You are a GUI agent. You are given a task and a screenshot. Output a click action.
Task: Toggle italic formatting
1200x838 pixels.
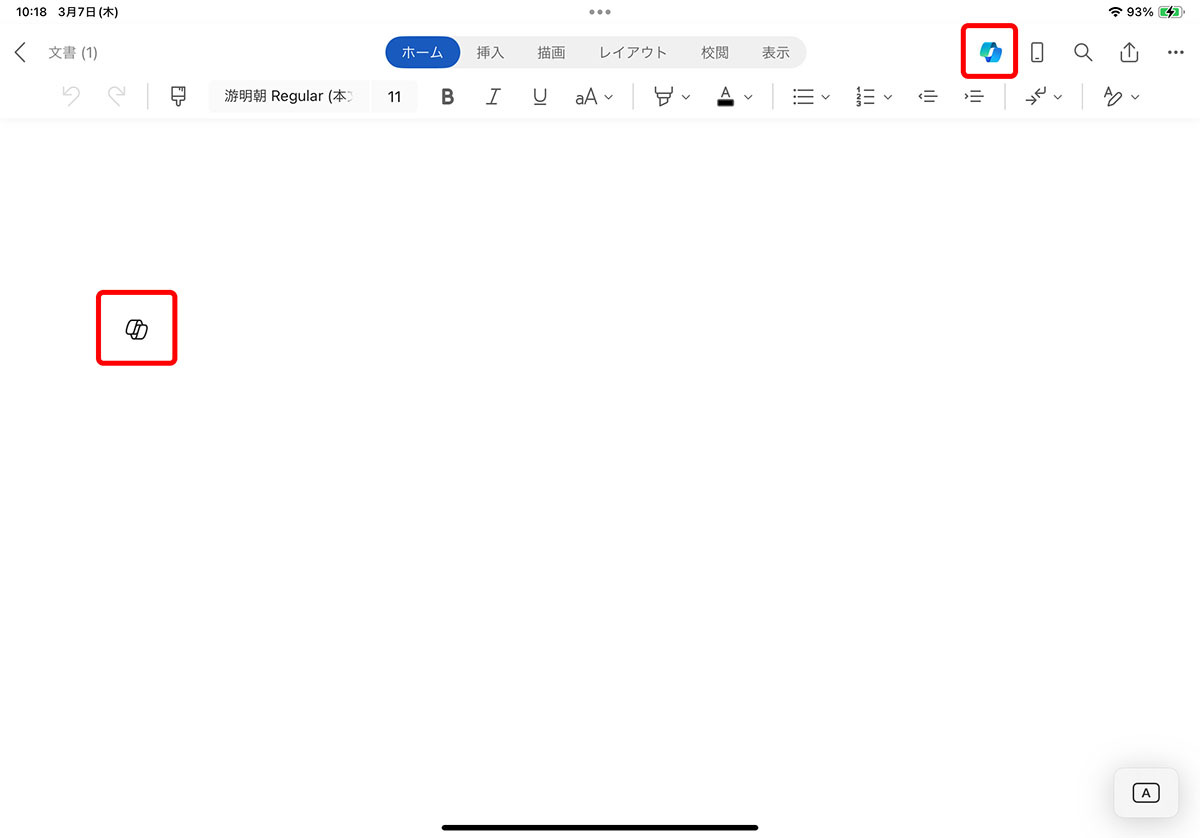click(493, 96)
